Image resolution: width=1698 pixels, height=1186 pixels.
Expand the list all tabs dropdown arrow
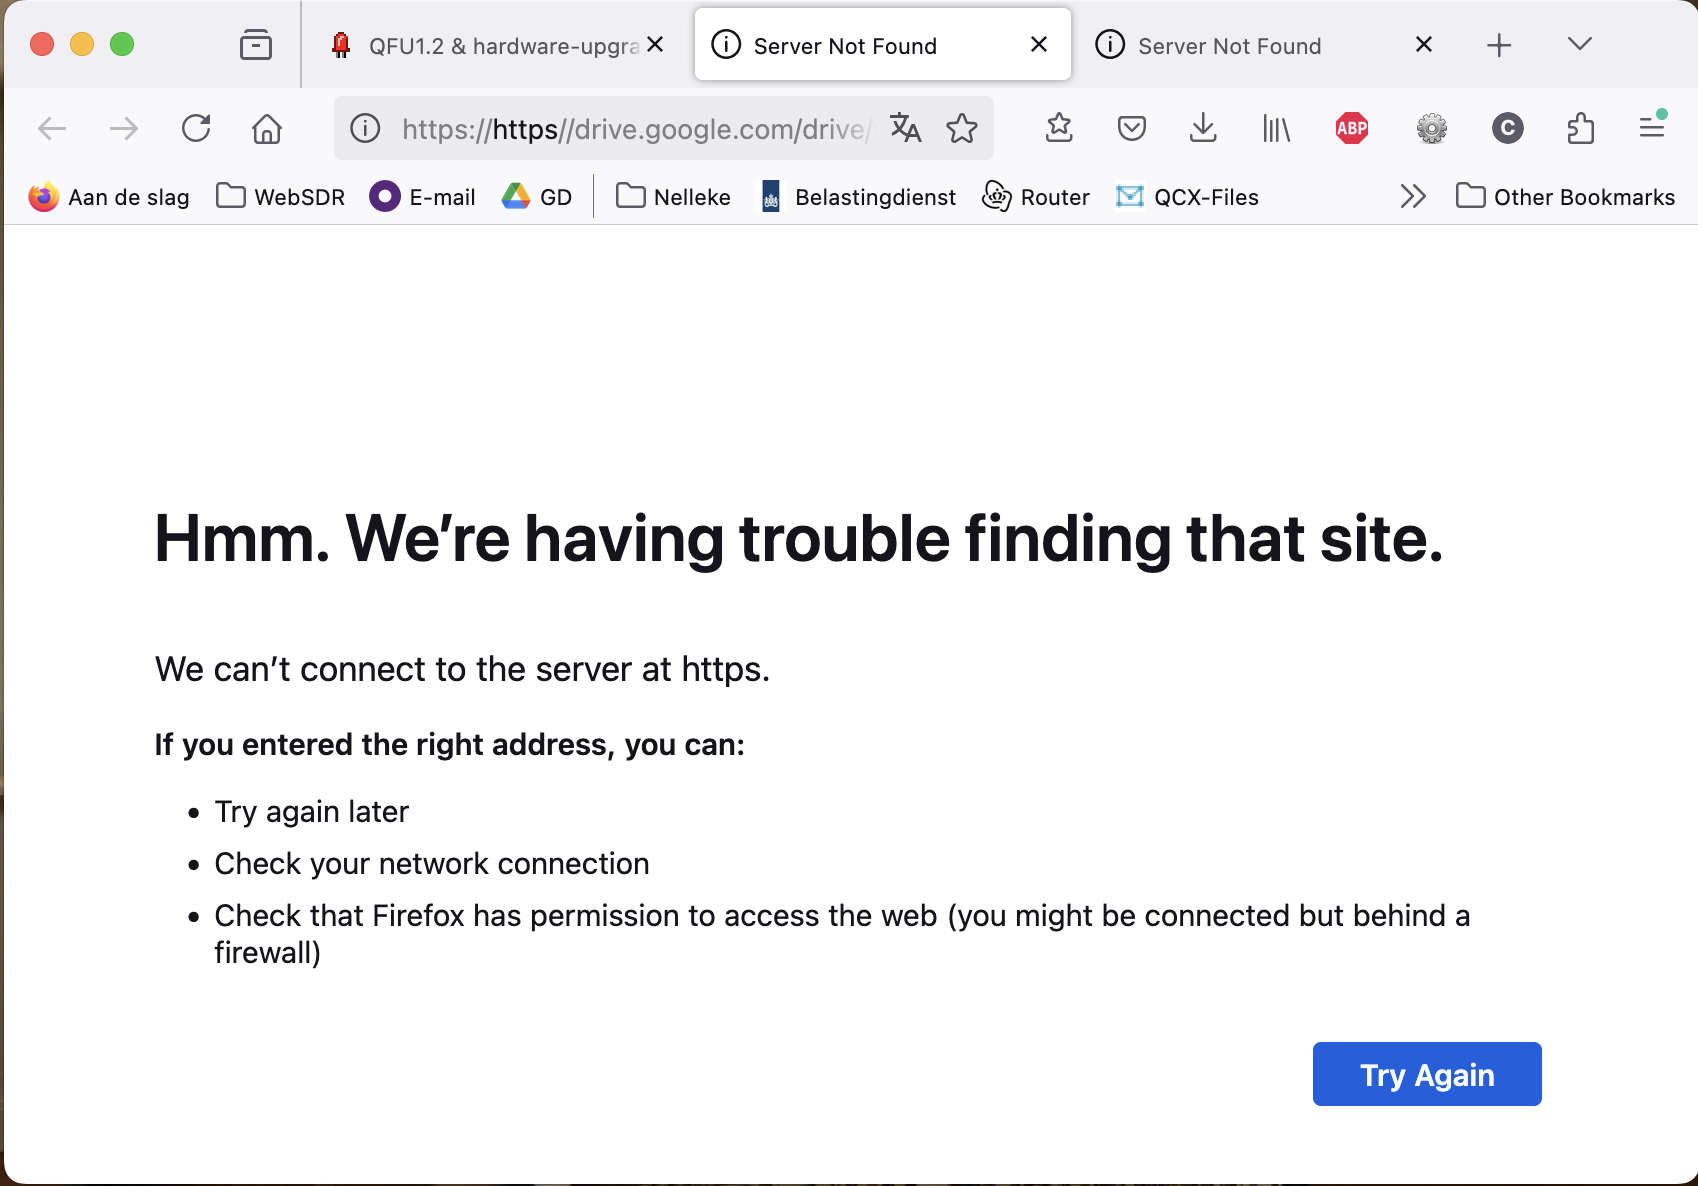1579,44
